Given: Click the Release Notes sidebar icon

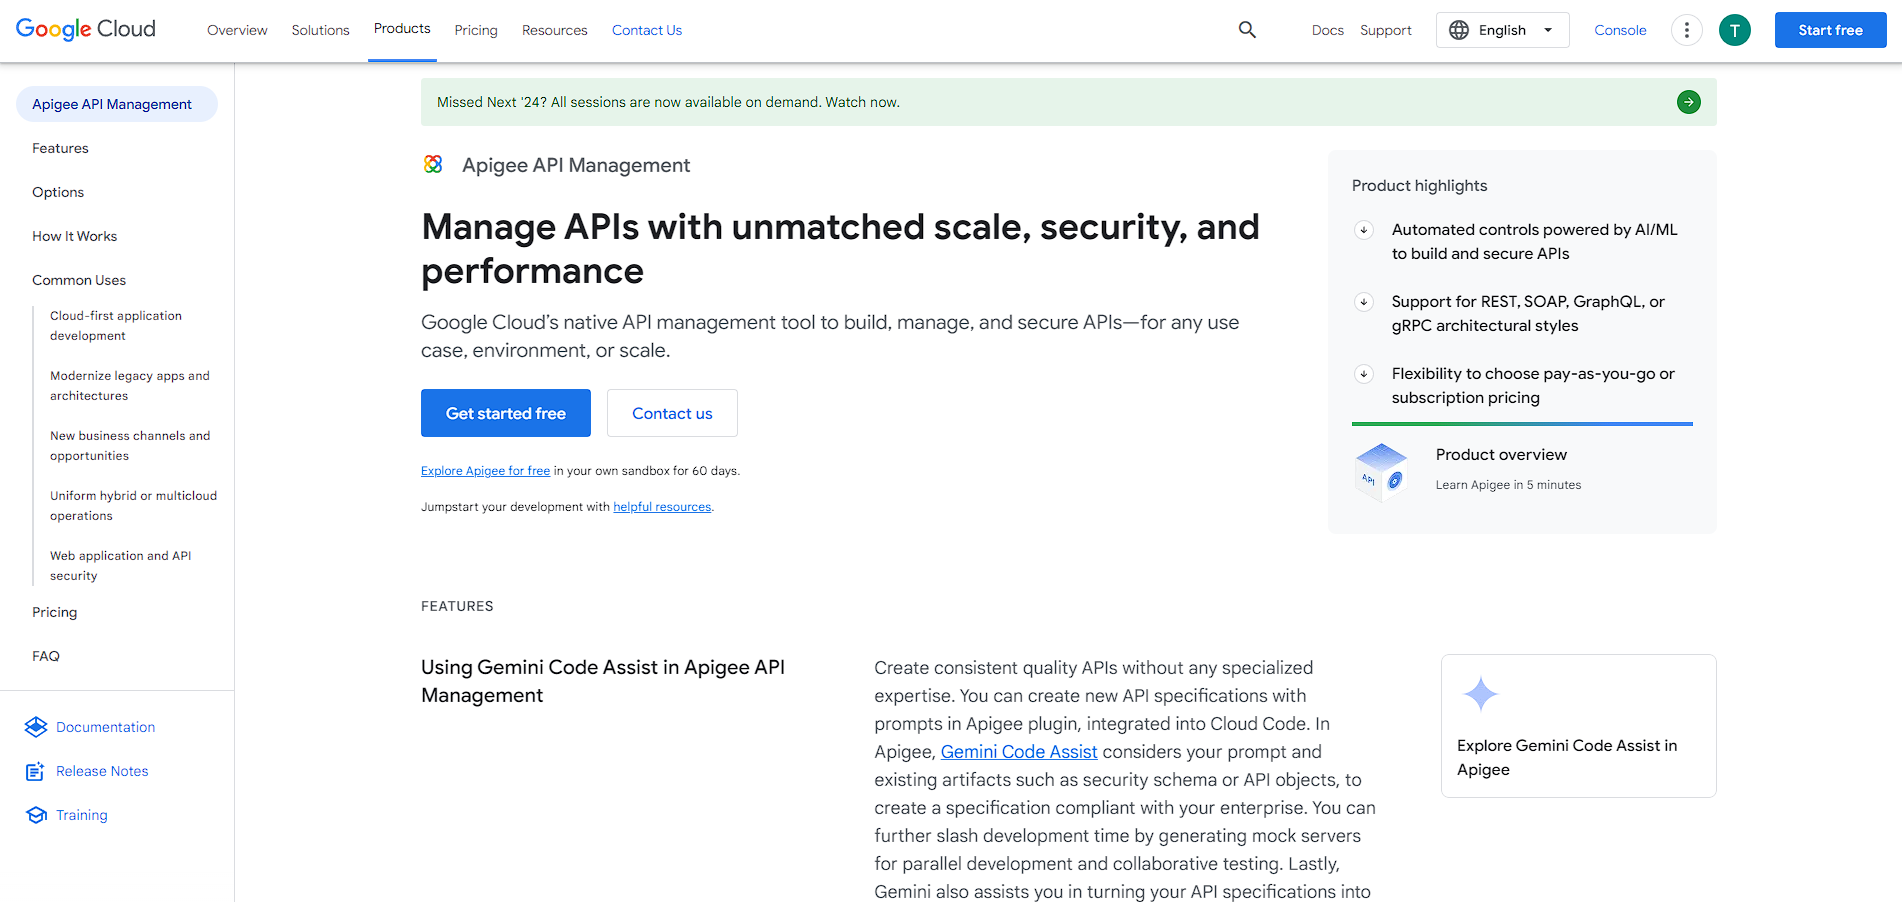Looking at the screenshot, I should click(35, 771).
